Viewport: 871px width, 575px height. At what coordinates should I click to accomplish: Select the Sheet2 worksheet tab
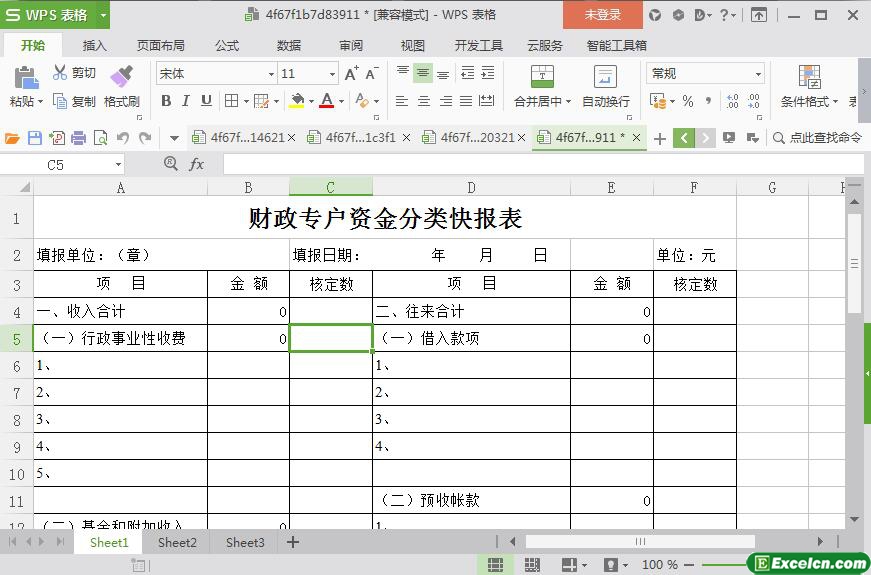pos(177,542)
